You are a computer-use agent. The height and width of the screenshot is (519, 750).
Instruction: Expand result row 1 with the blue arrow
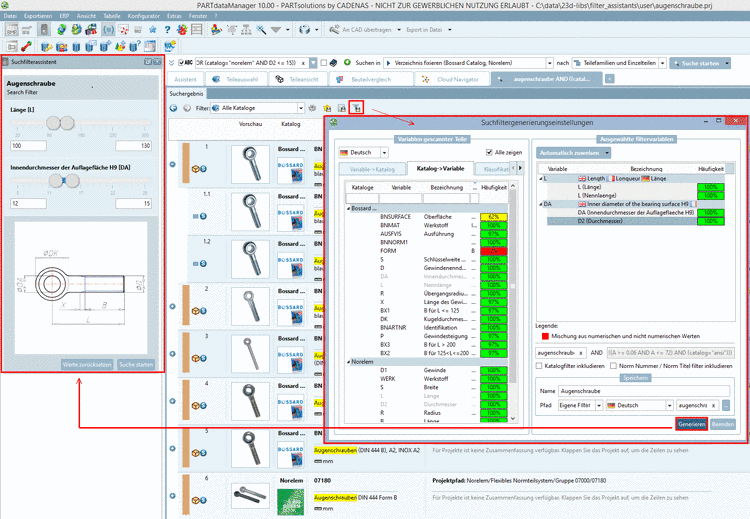(x=173, y=164)
